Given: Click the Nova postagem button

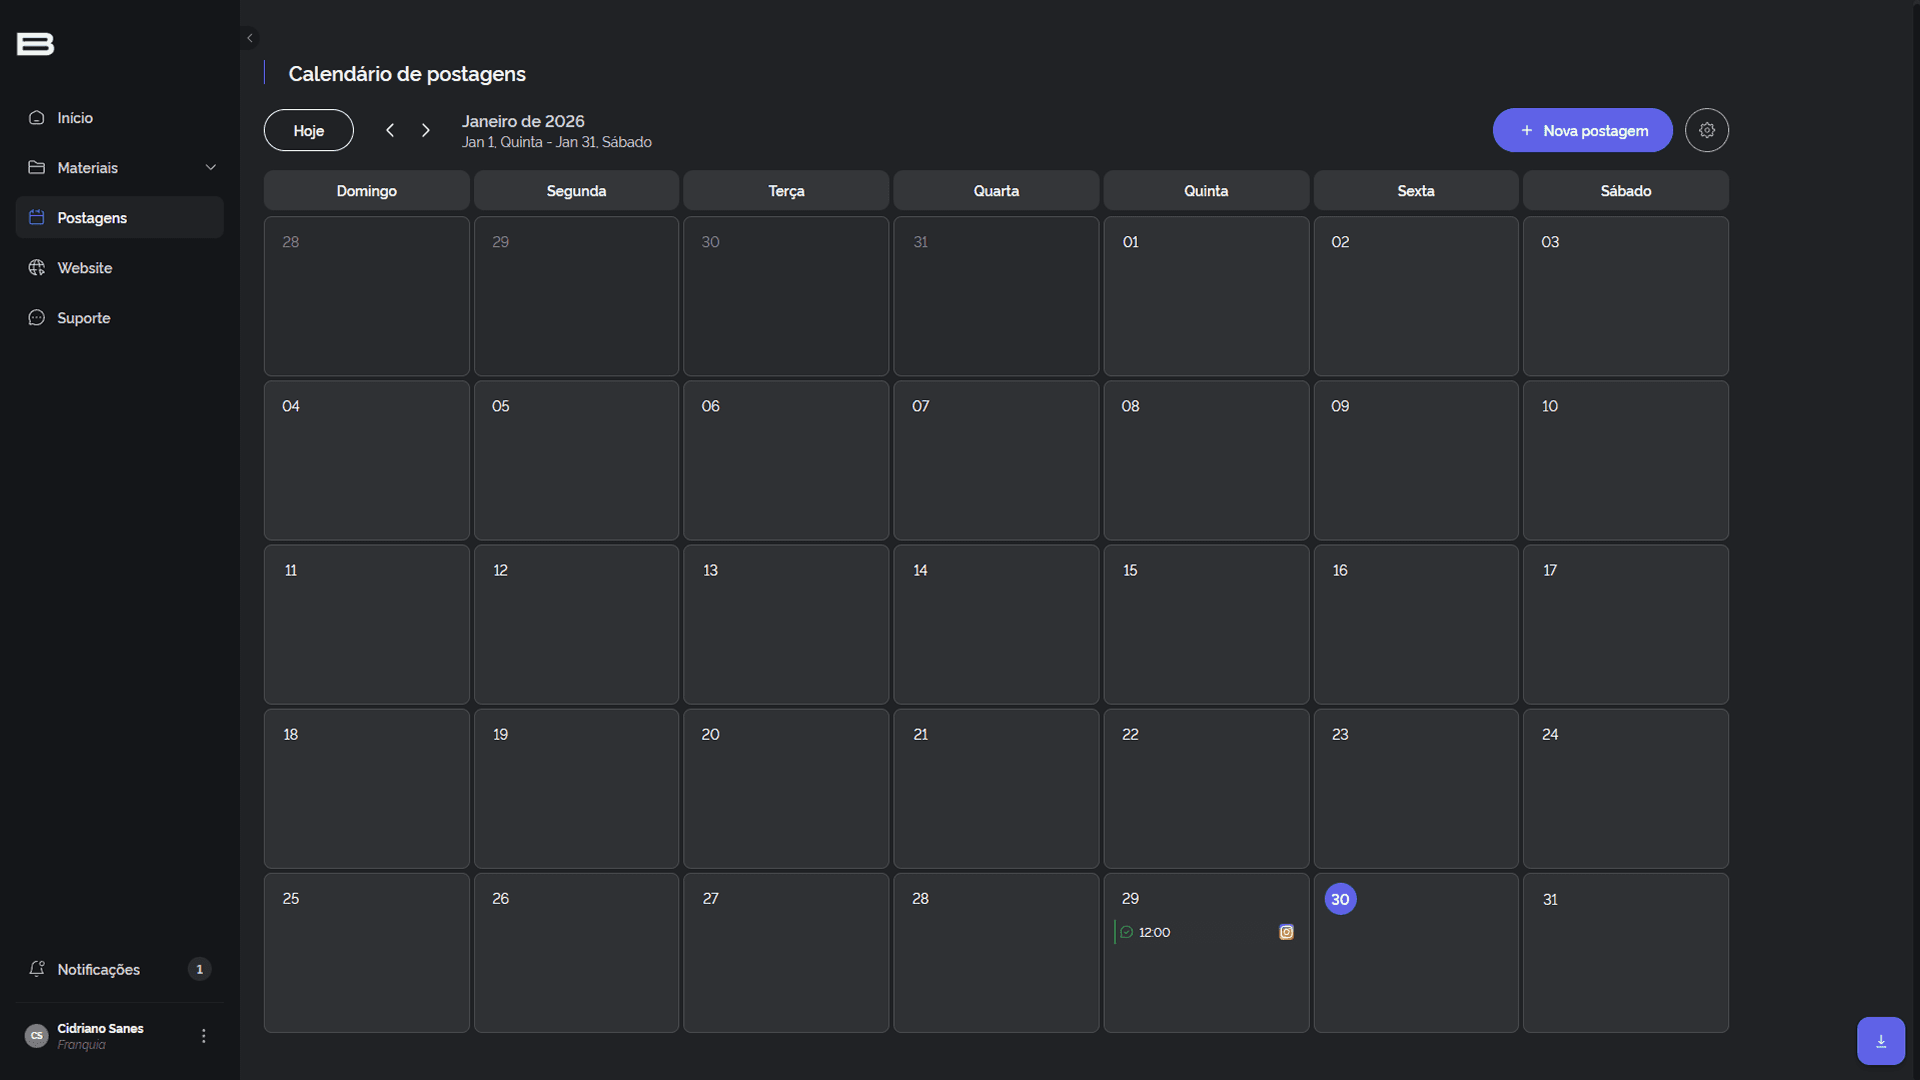Looking at the screenshot, I should click(x=1582, y=131).
